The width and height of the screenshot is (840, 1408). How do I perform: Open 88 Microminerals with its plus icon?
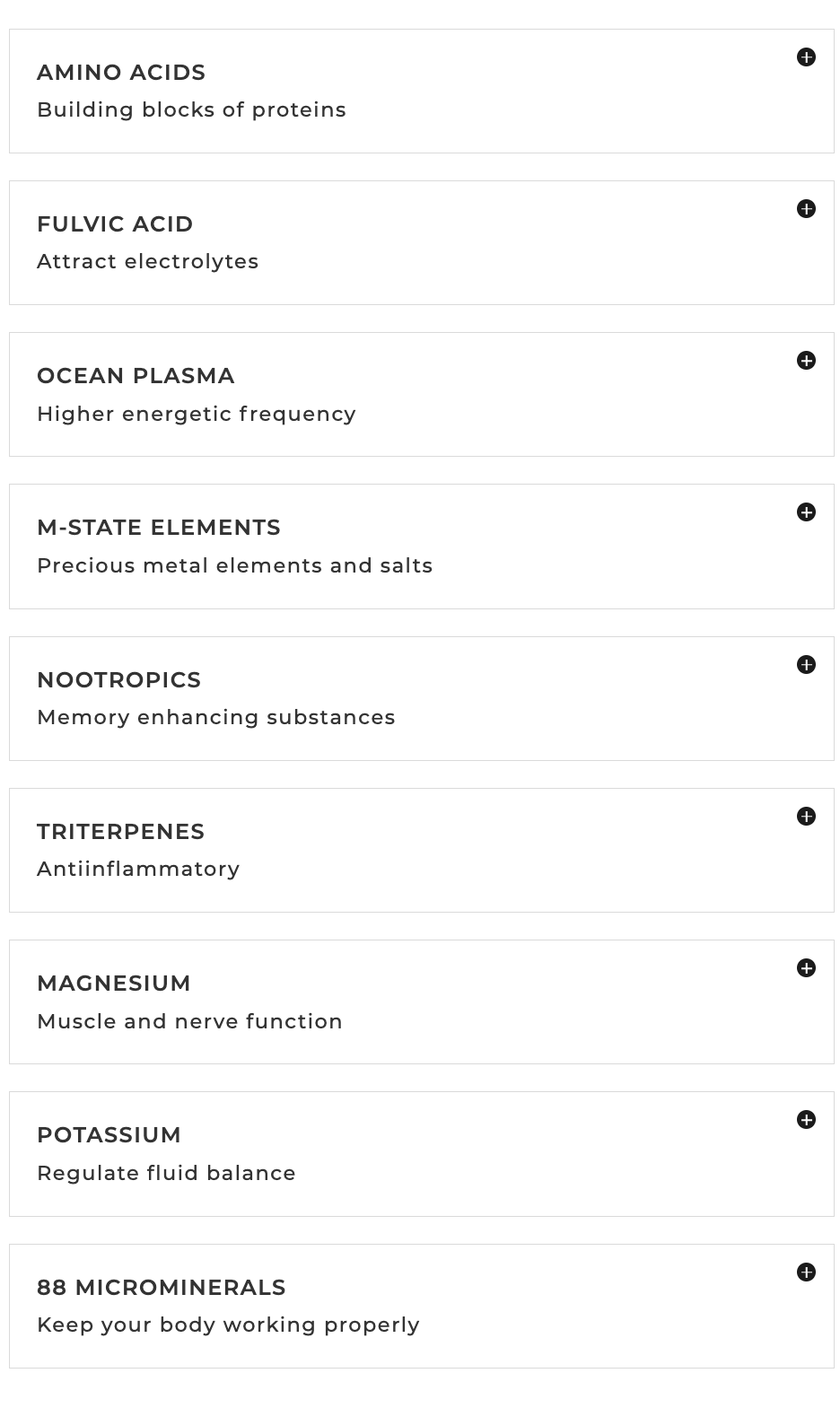pyautogui.click(x=806, y=1272)
